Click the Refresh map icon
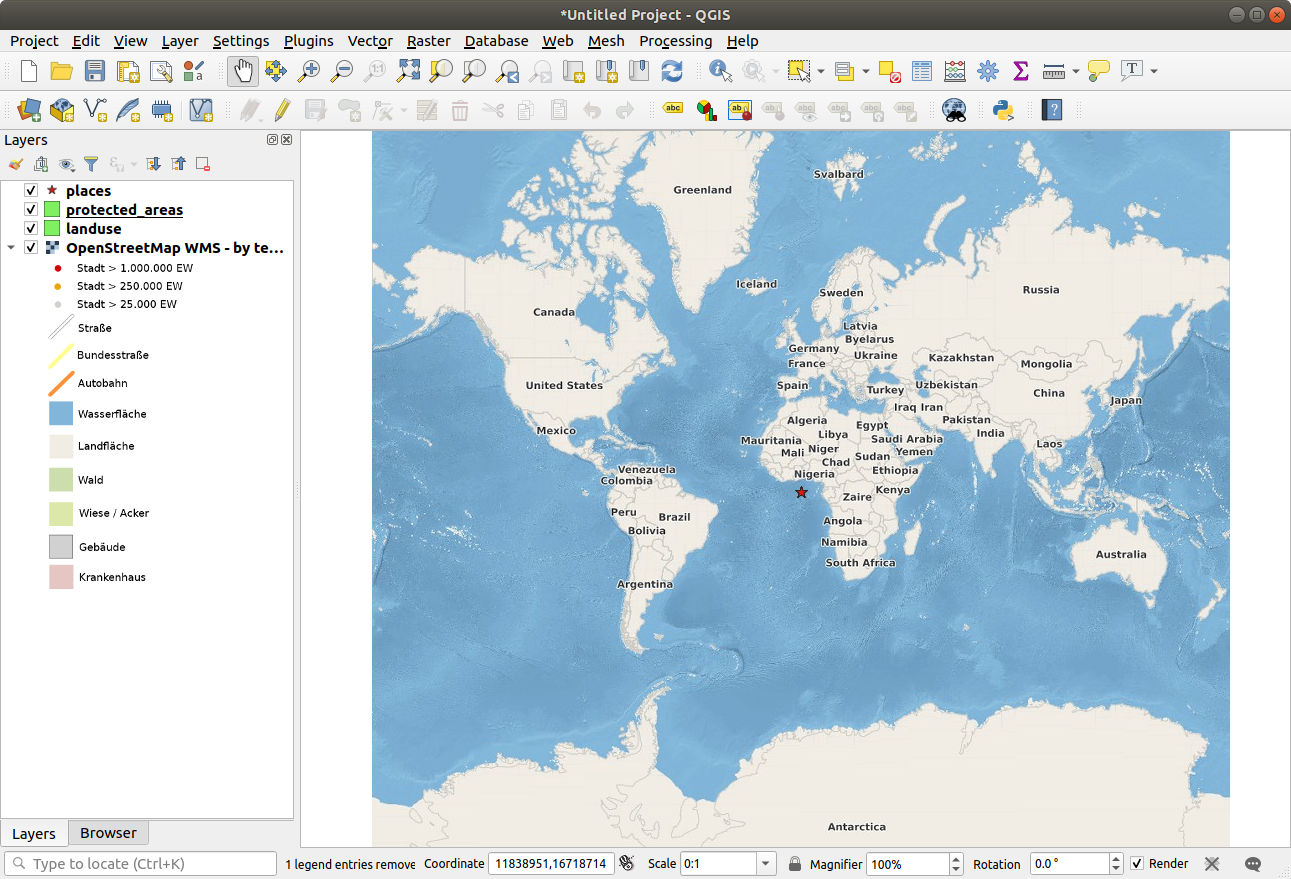 click(672, 71)
